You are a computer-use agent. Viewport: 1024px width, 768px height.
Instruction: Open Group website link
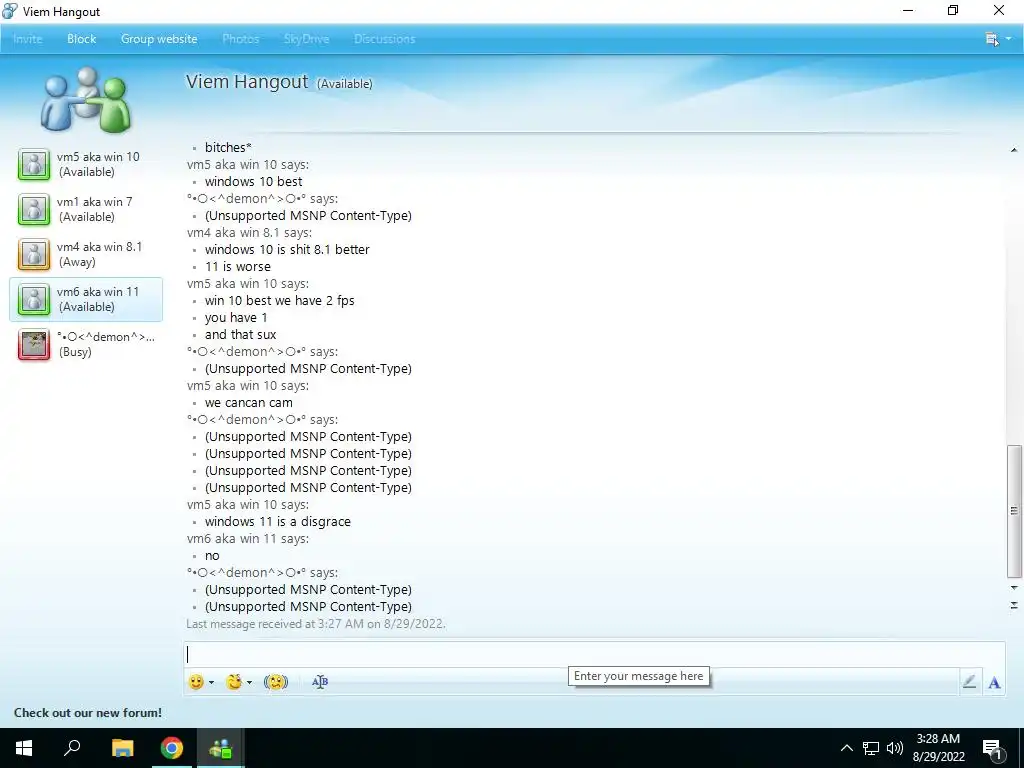pos(159,39)
